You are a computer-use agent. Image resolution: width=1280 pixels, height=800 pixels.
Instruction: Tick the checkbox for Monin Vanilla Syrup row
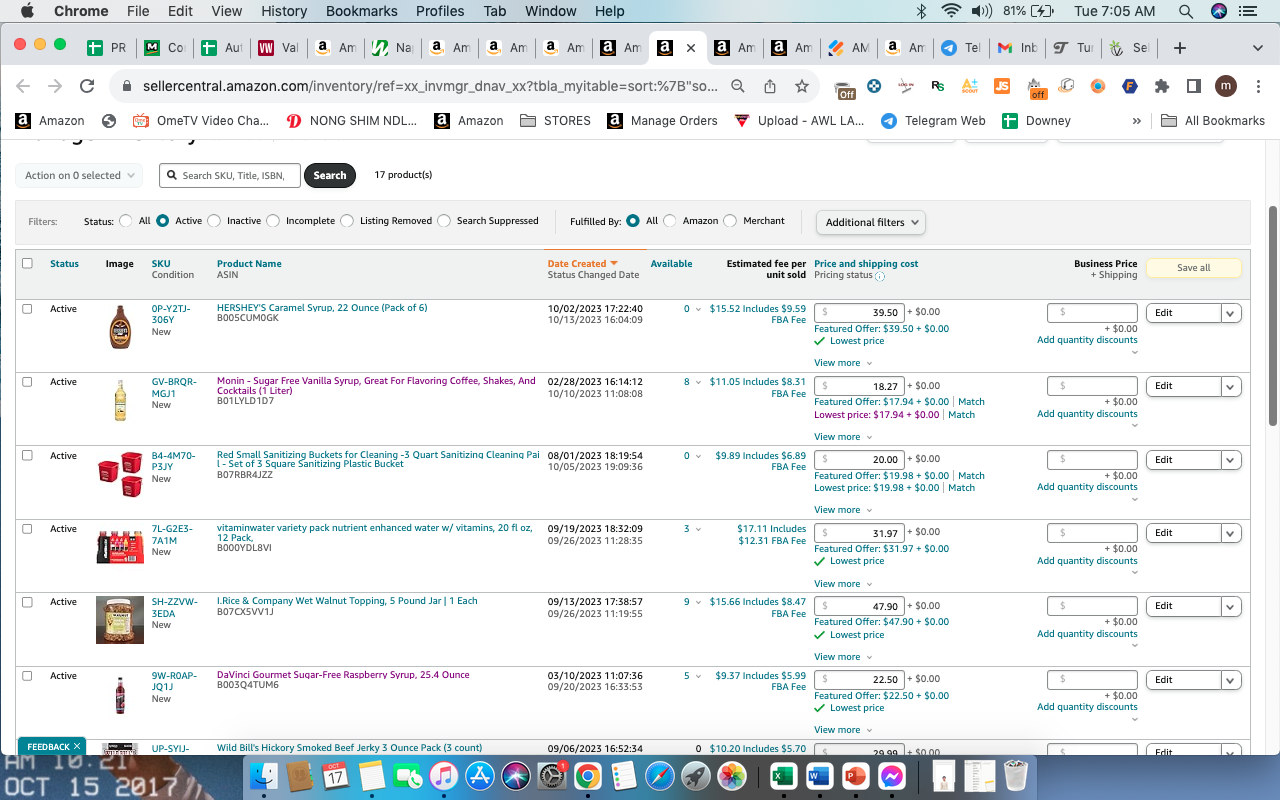pyautogui.click(x=27, y=382)
